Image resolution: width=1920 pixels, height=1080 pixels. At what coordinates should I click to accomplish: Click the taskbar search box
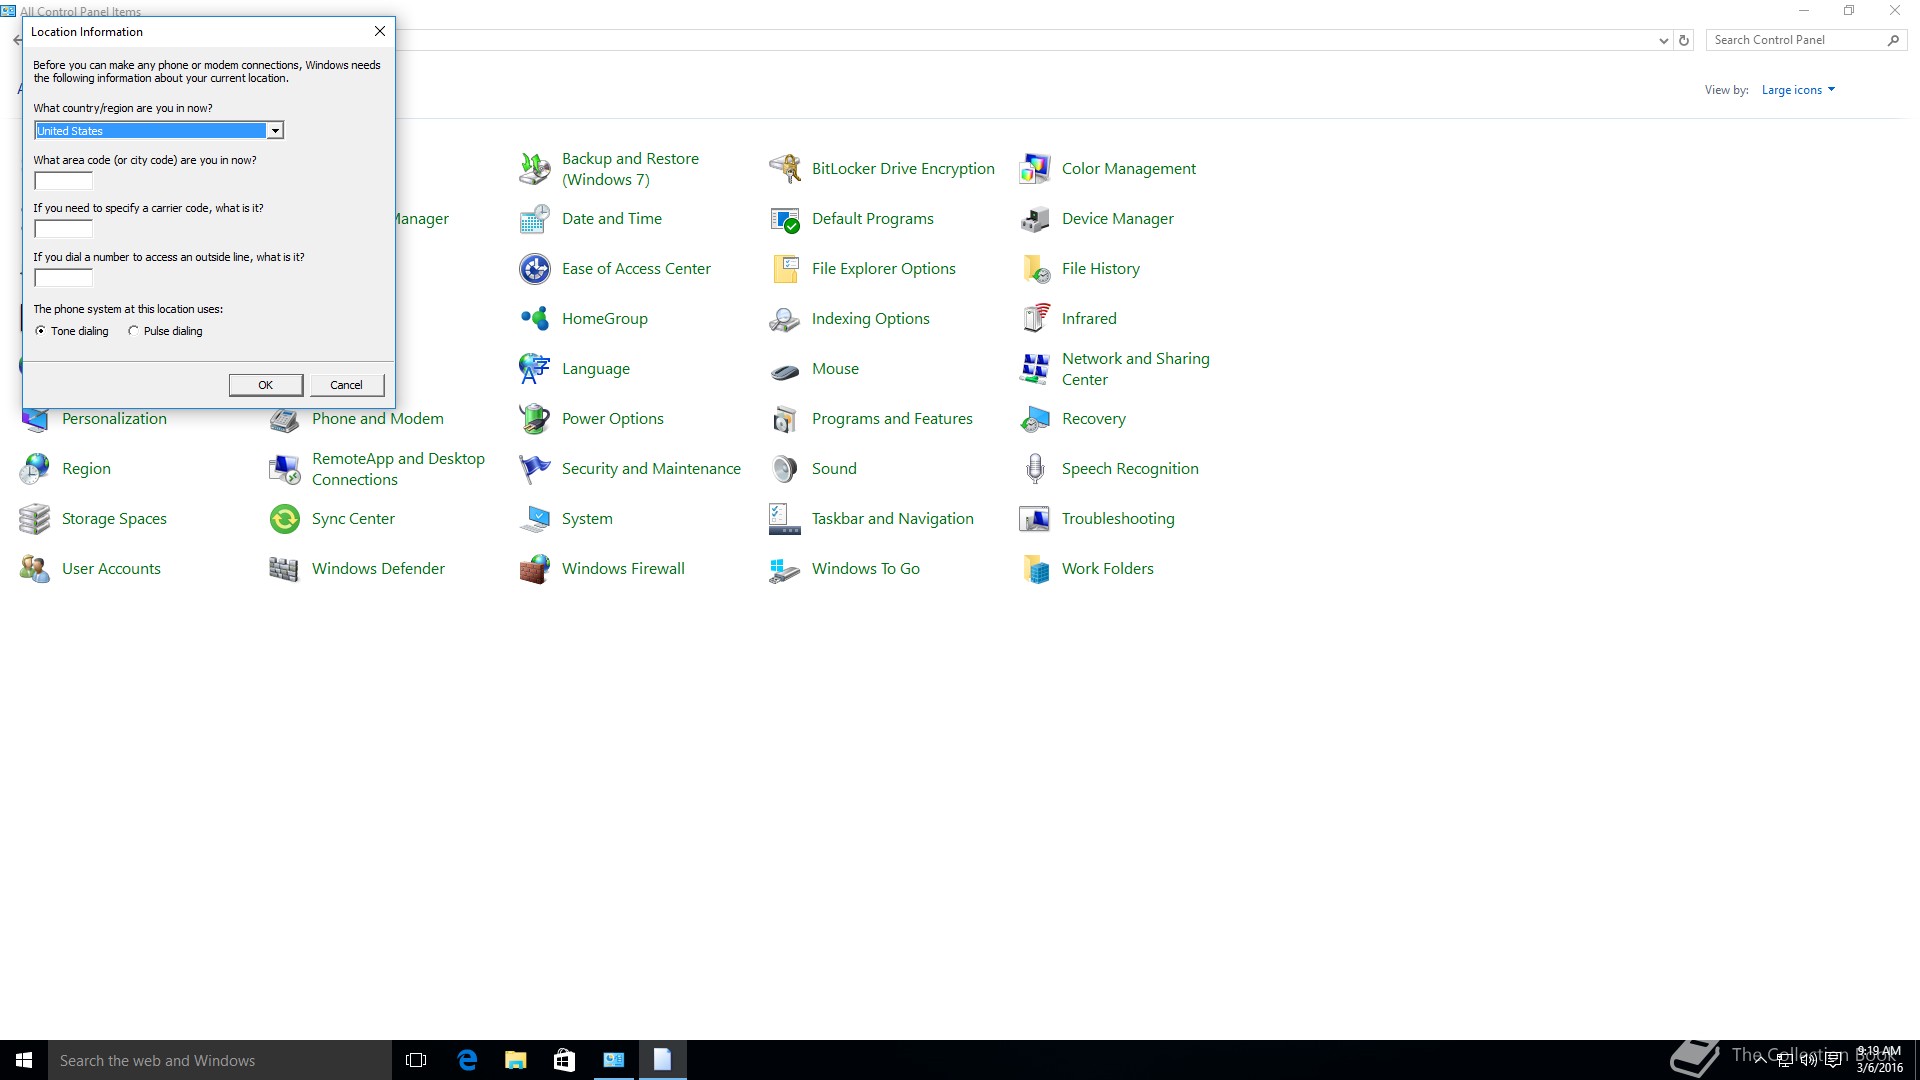coord(220,1060)
